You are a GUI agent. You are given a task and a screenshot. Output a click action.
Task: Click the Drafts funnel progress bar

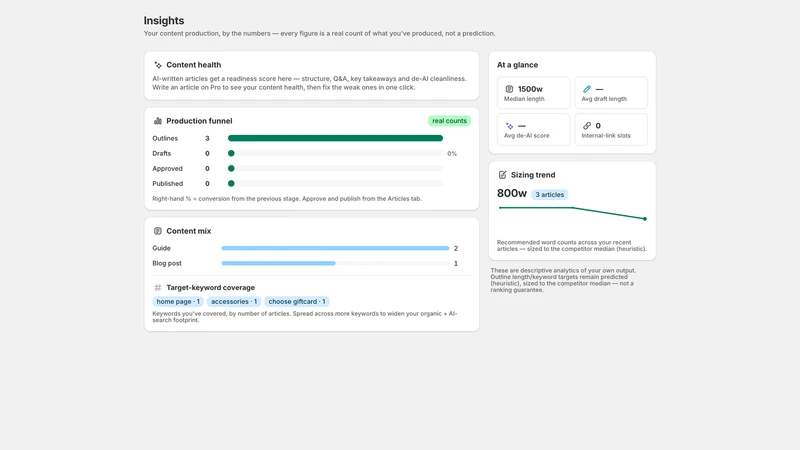point(335,154)
